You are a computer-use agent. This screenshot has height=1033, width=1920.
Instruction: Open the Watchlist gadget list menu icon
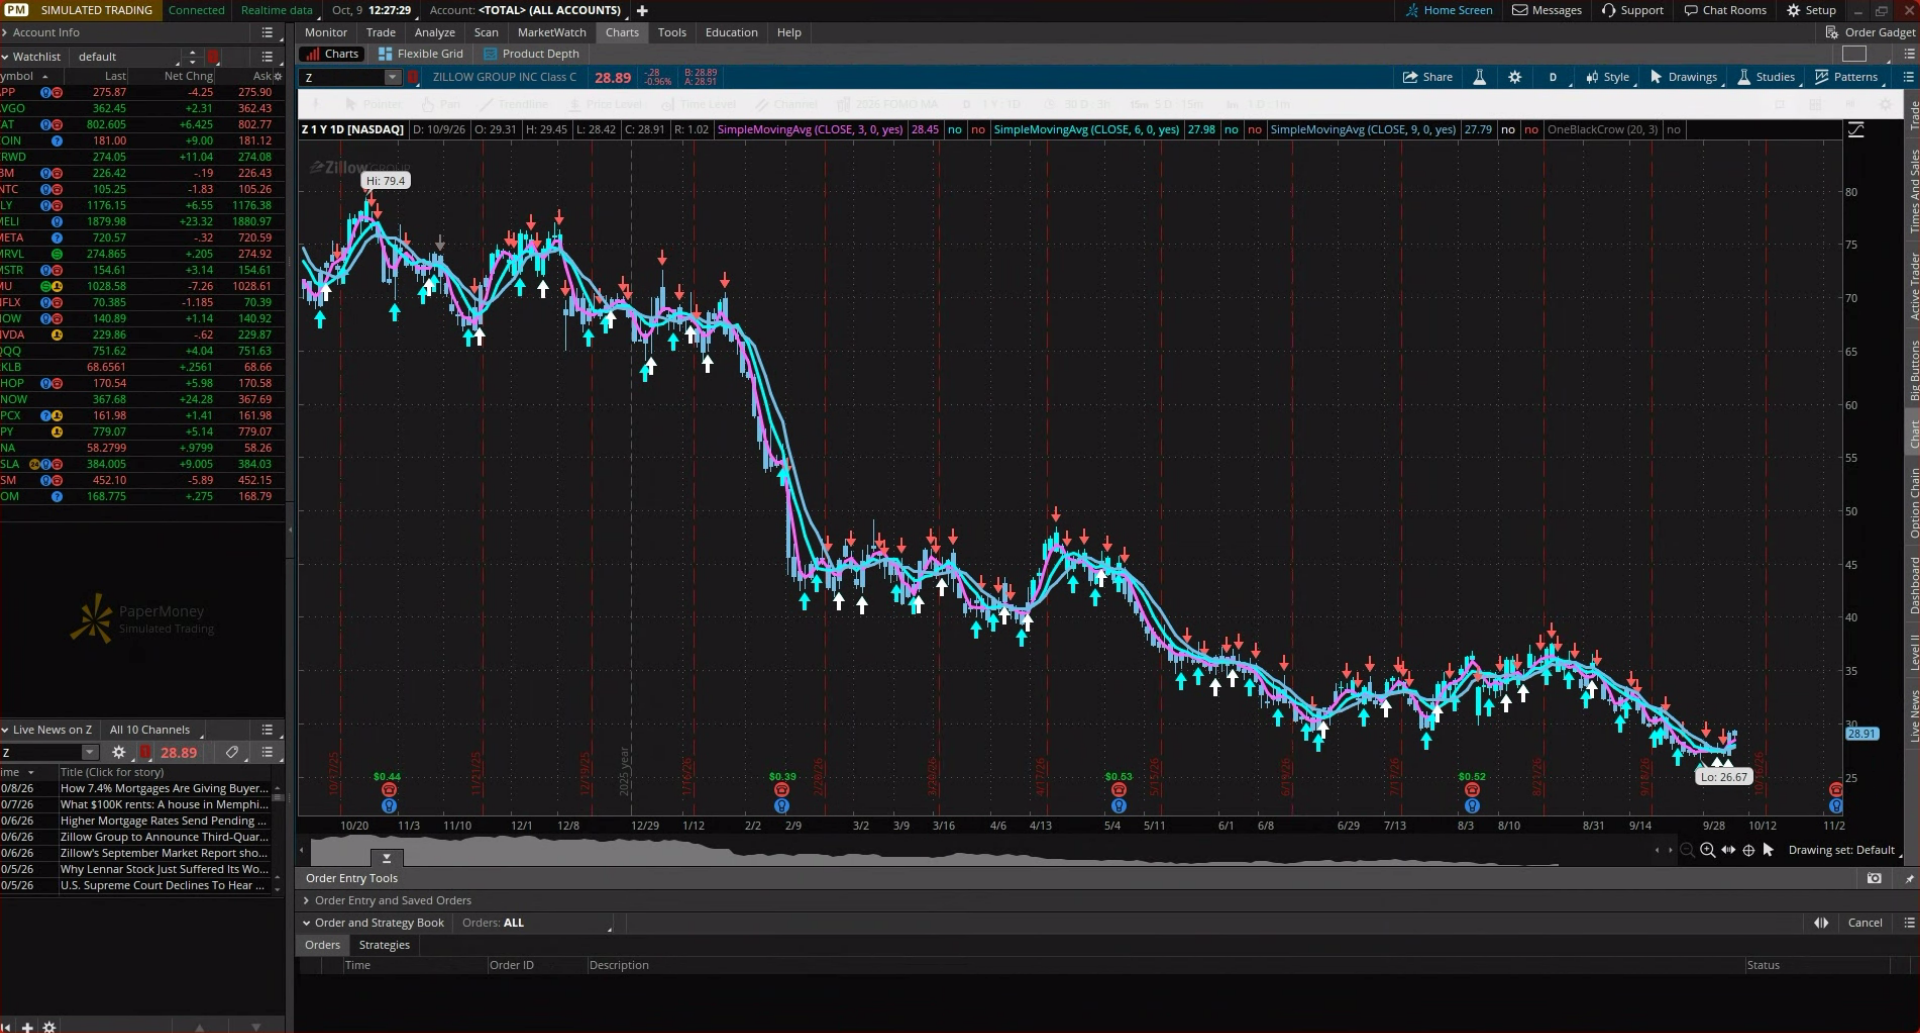[x=267, y=57]
